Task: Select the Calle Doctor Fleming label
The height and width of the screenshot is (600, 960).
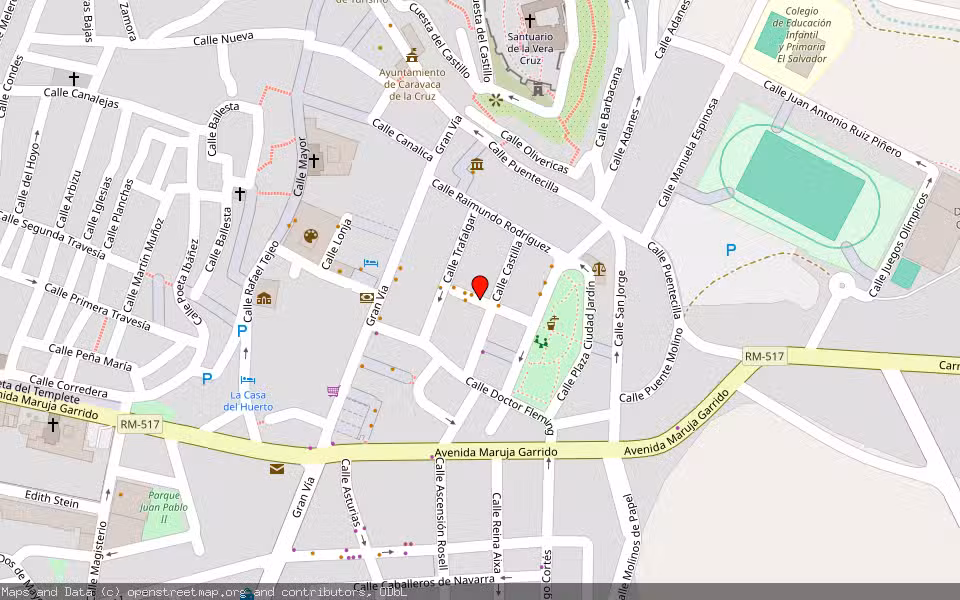Action: [x=510, y=406]
